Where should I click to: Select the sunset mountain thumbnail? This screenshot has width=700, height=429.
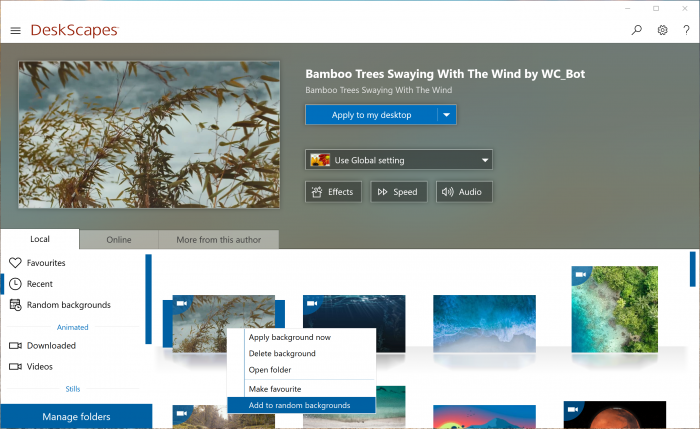point(484,417)
